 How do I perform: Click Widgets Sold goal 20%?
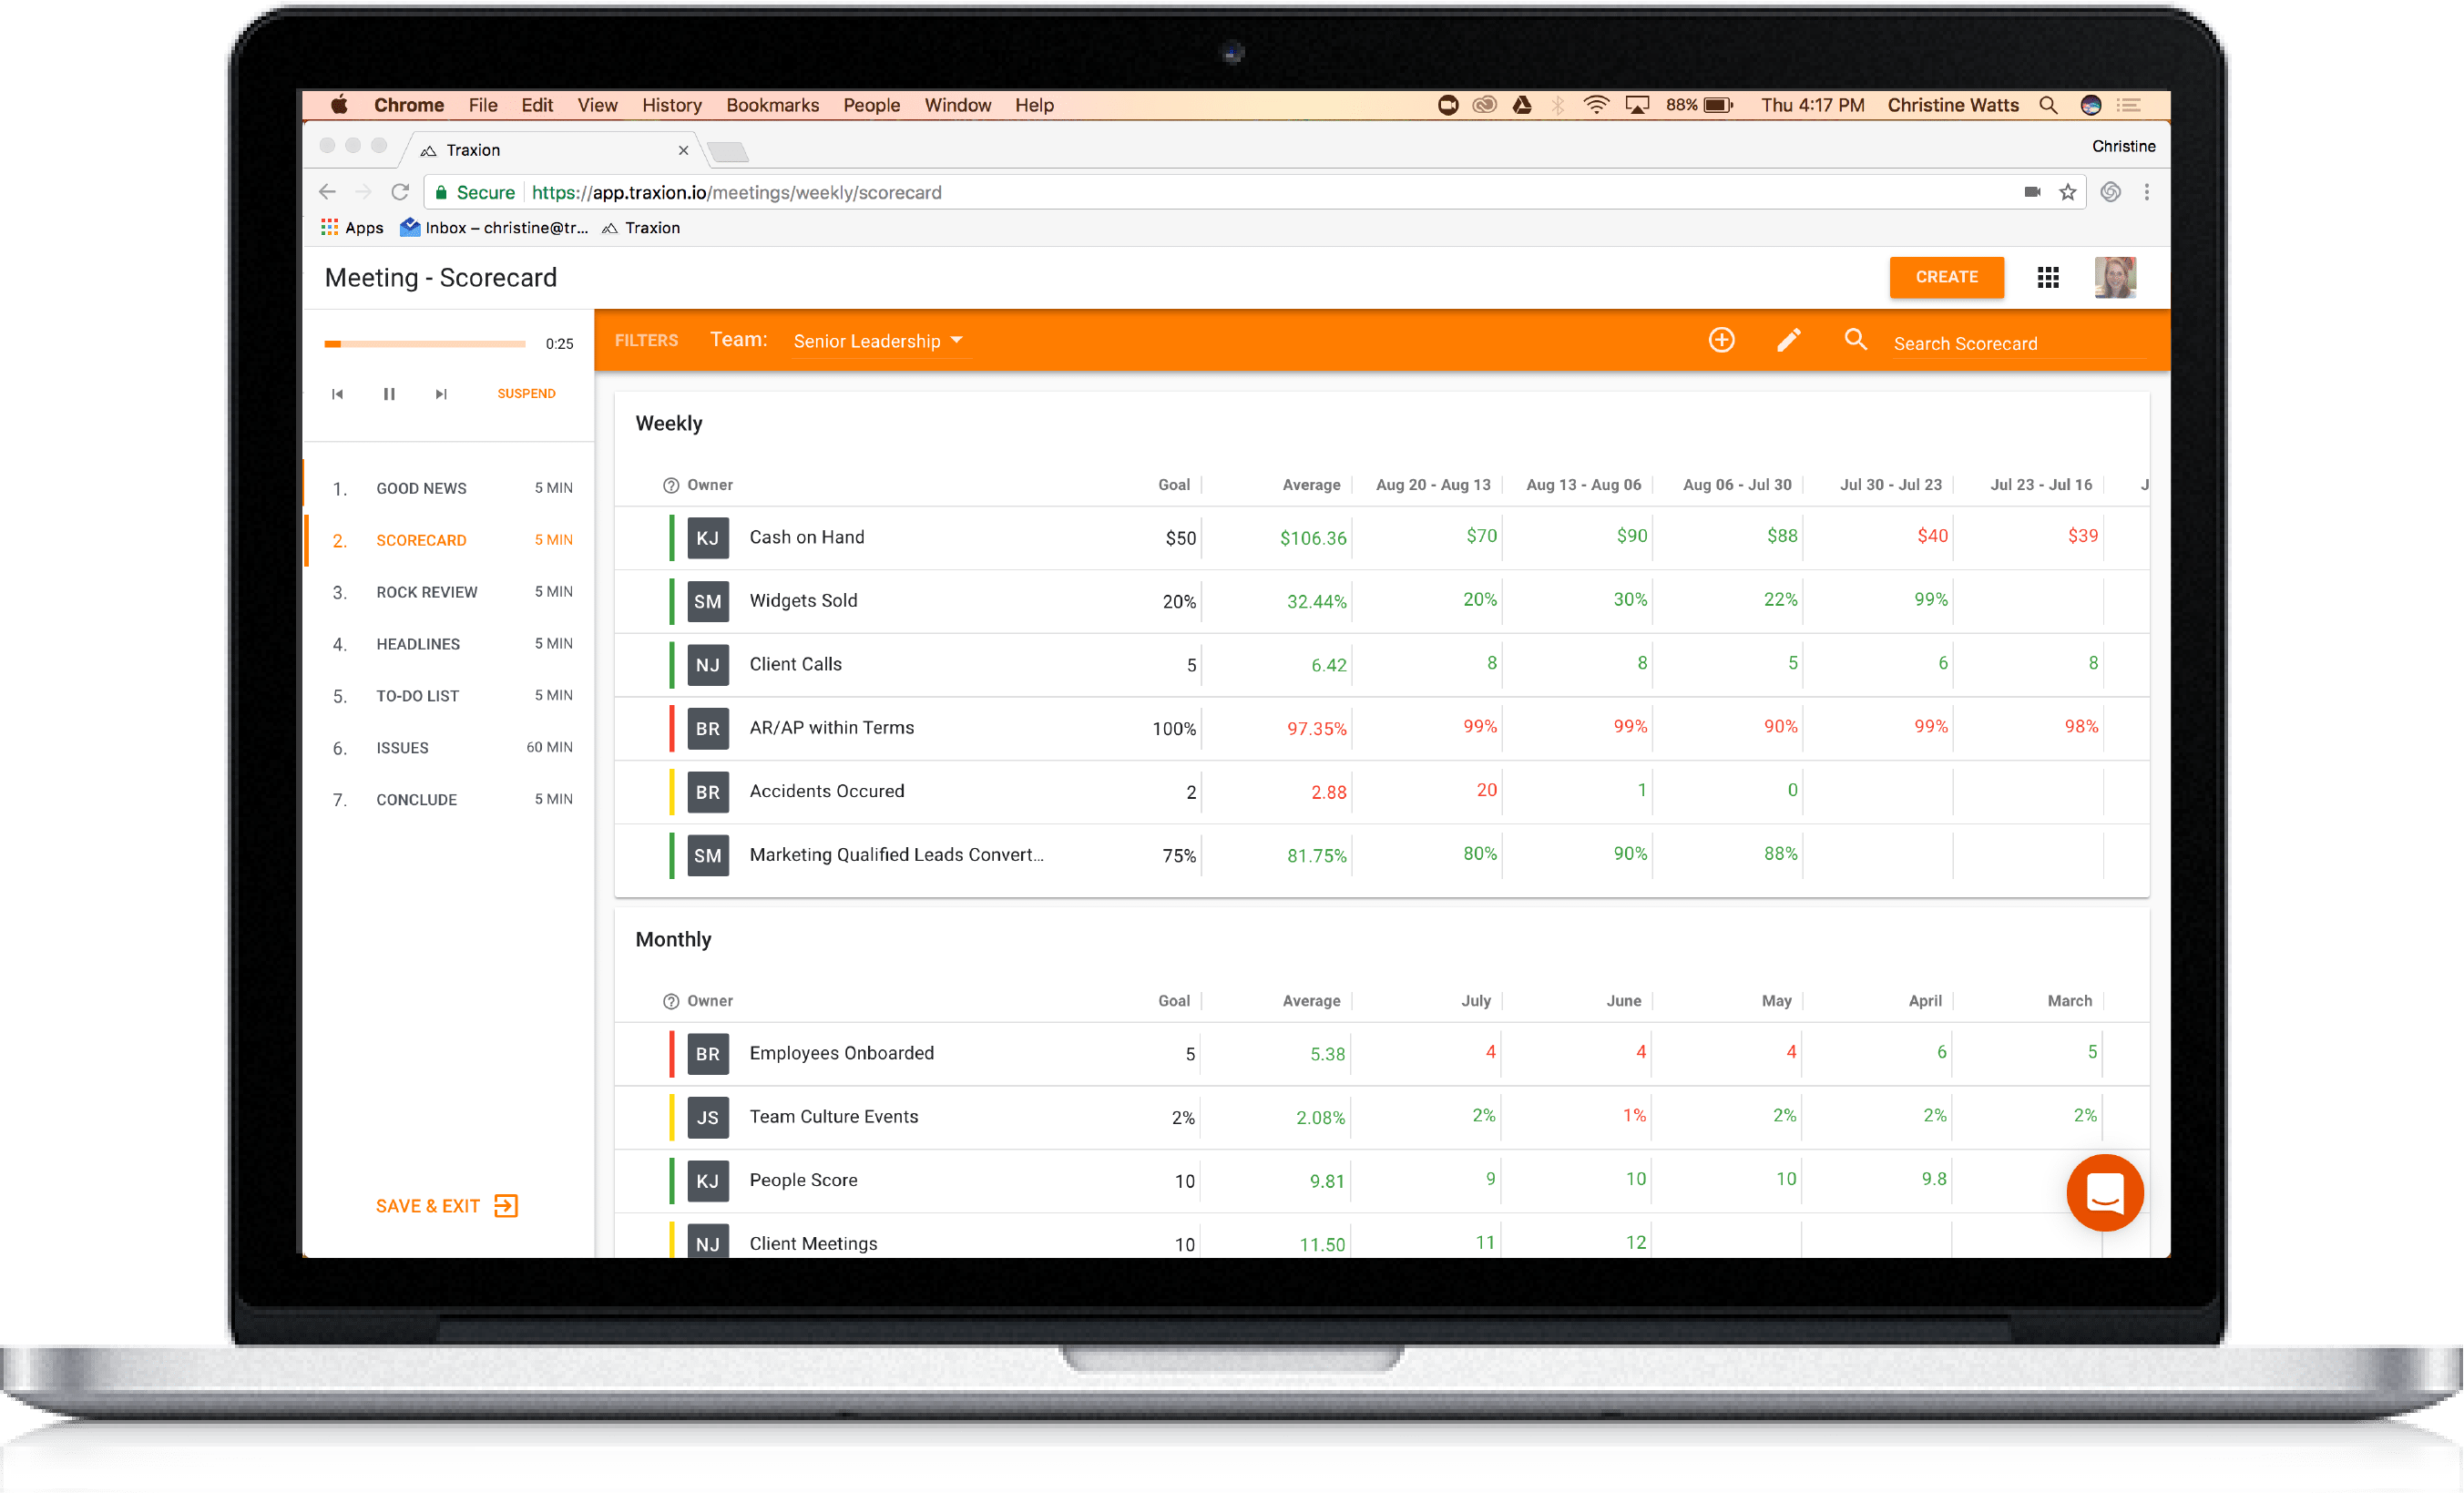tap(1179, 601)
